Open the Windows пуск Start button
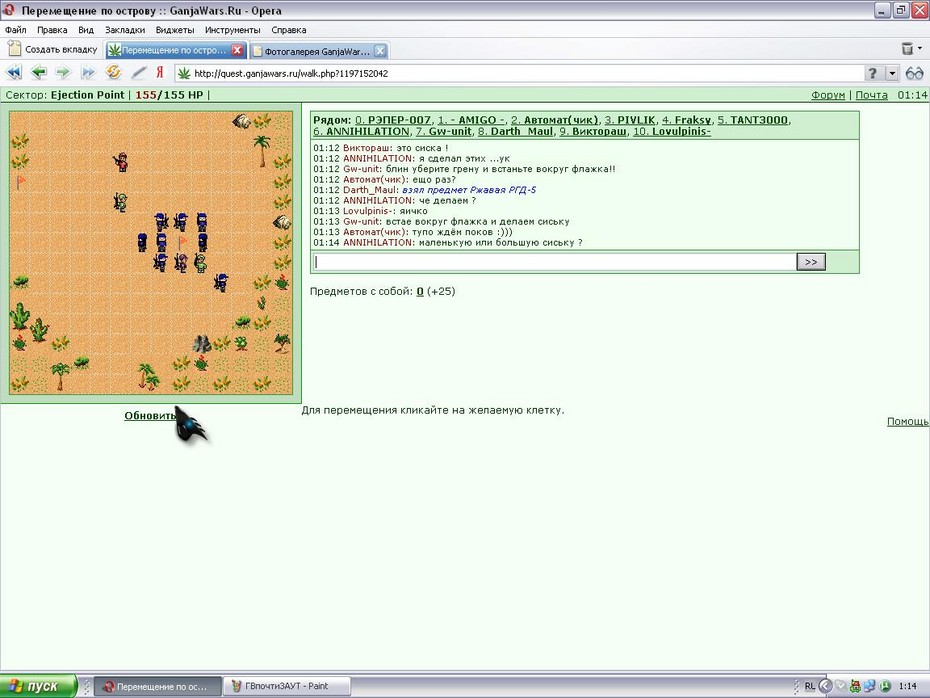 coord(38,686)
